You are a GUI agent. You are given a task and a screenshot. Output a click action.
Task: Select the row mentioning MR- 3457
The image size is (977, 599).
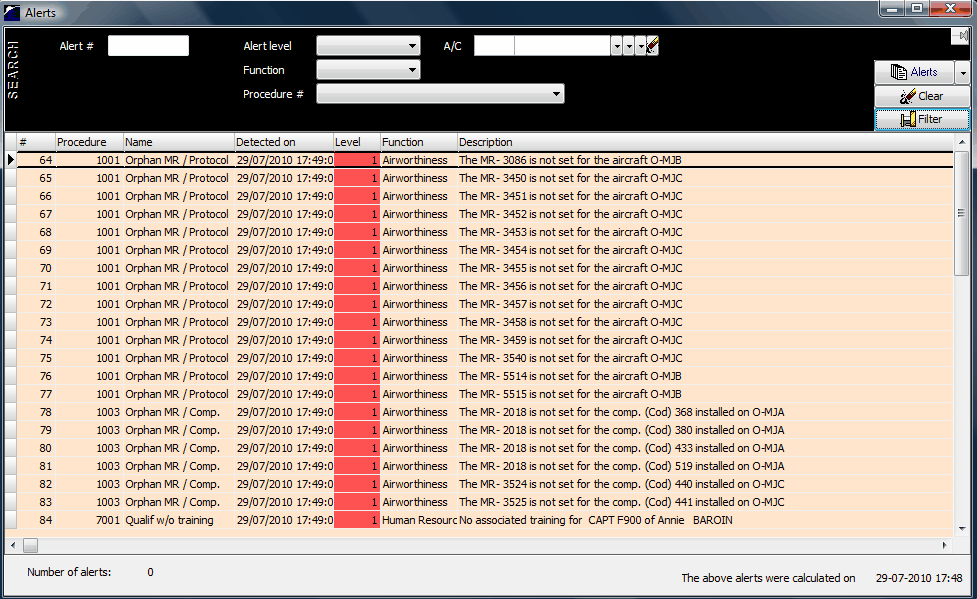pos(485,304)
